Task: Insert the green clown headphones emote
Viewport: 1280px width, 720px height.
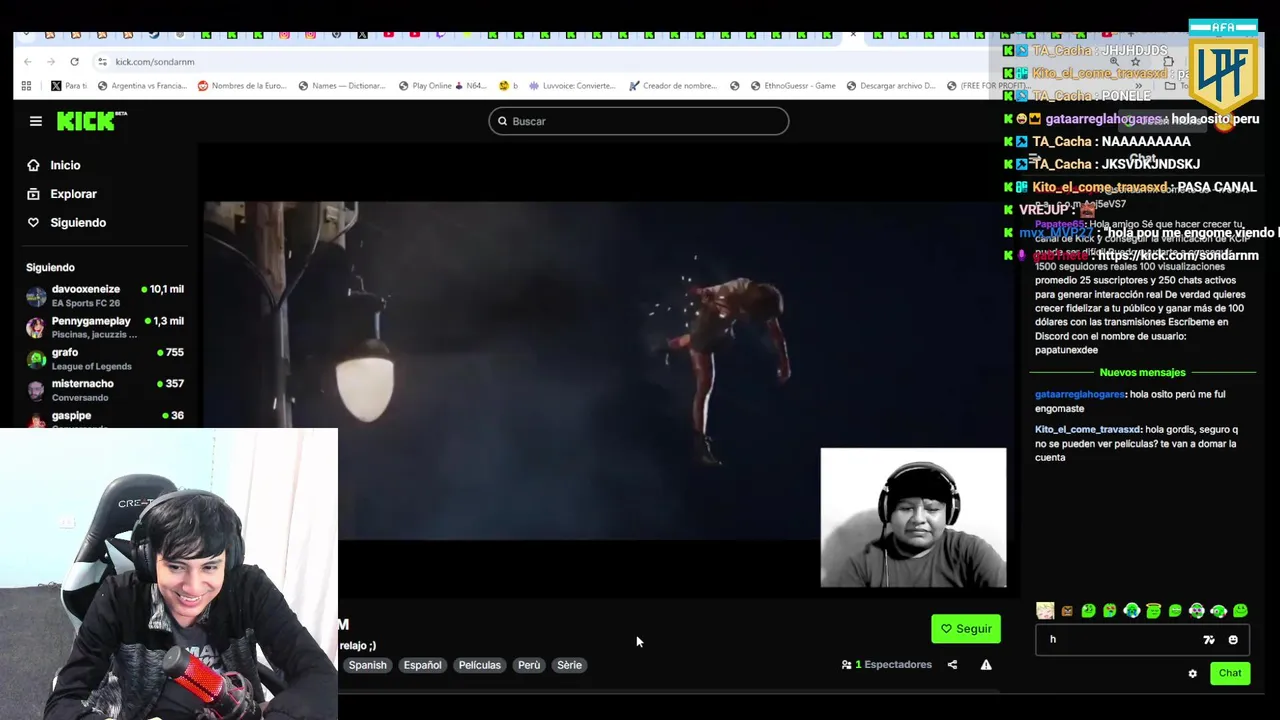Action: (x=1197, y=611)
